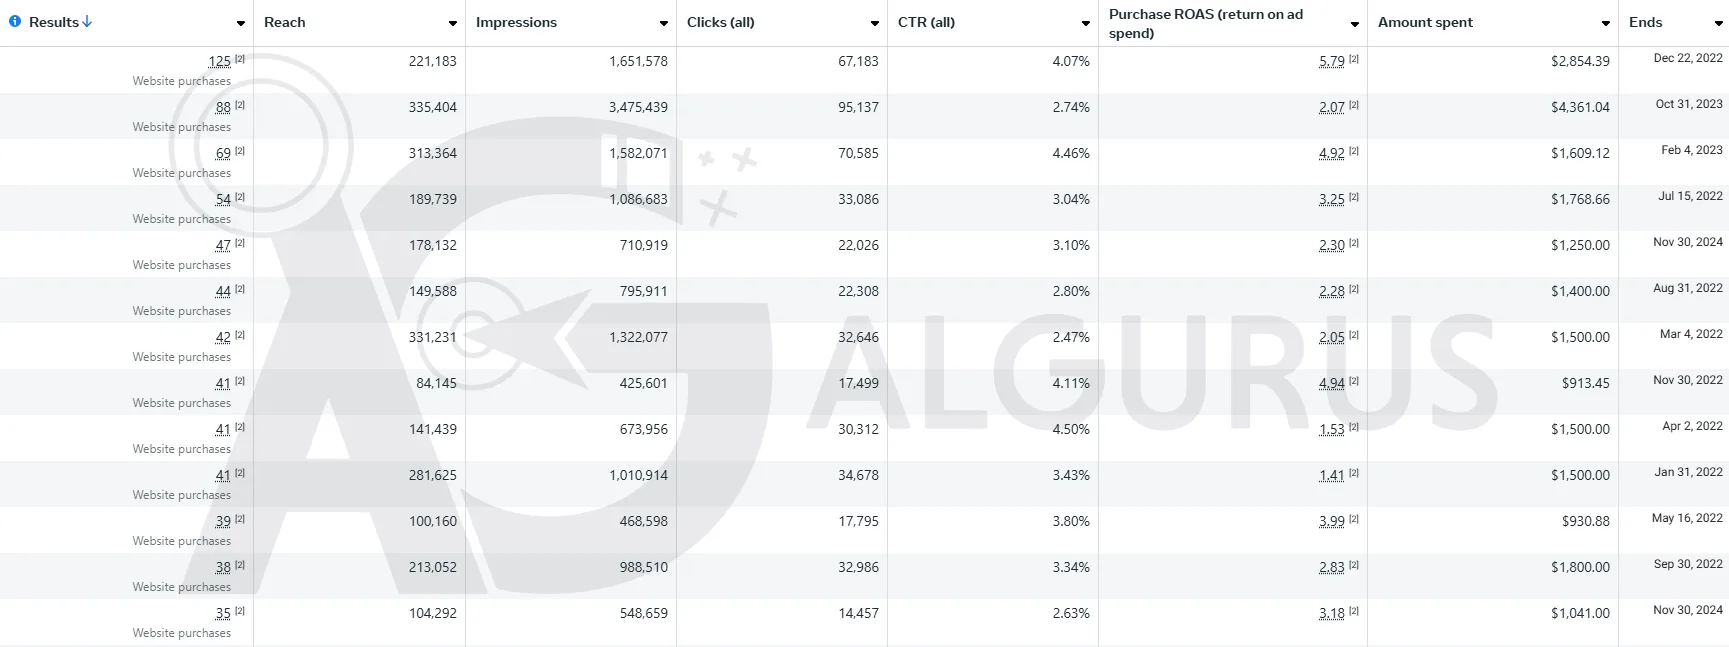Click the footnote marker next to 88 results
The height and width of the screenshot is (647, 1729).
click(x=240, y=105)
